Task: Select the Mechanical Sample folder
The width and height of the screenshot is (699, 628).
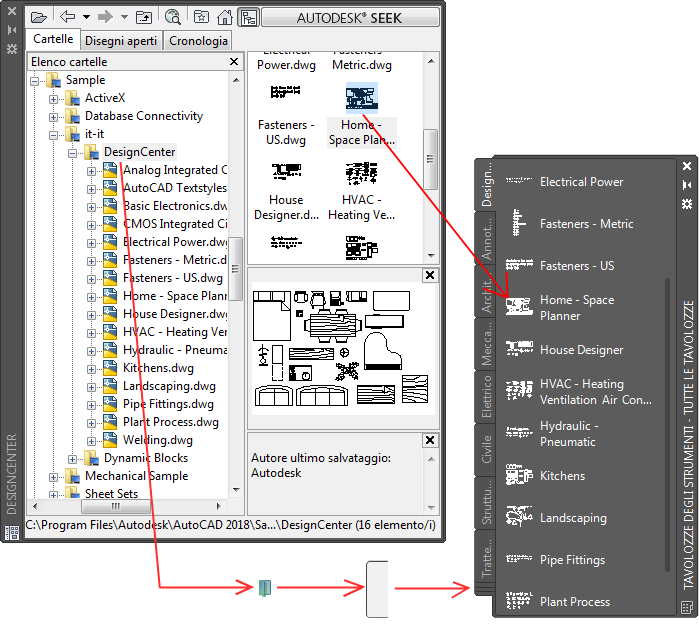Action: 136,476
